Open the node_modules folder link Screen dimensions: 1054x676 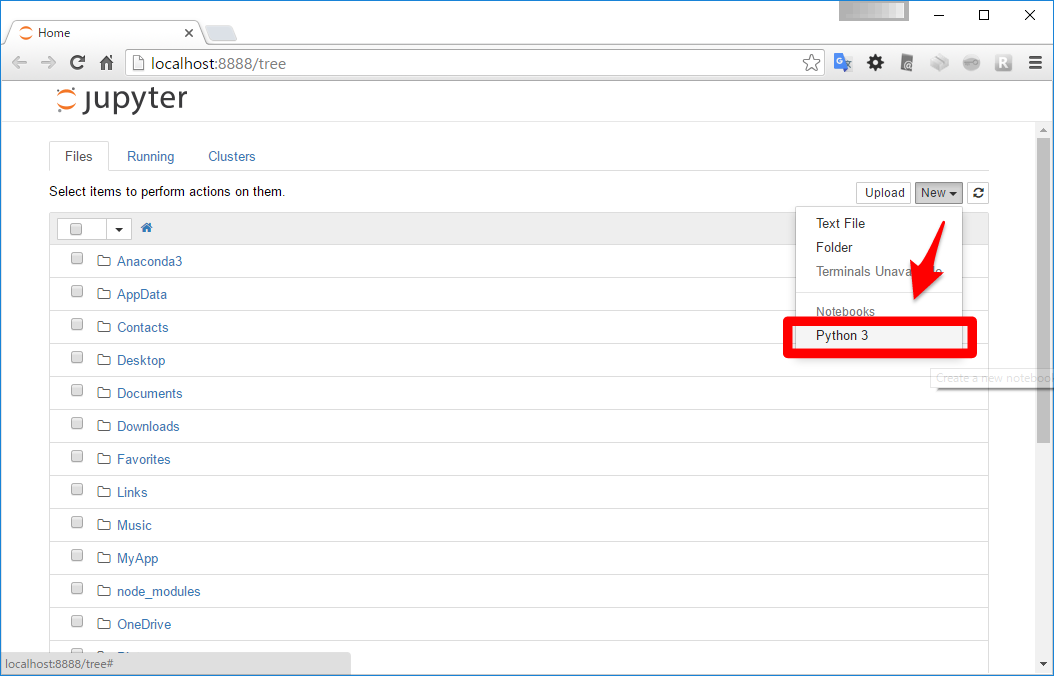[x=159, y=591]
